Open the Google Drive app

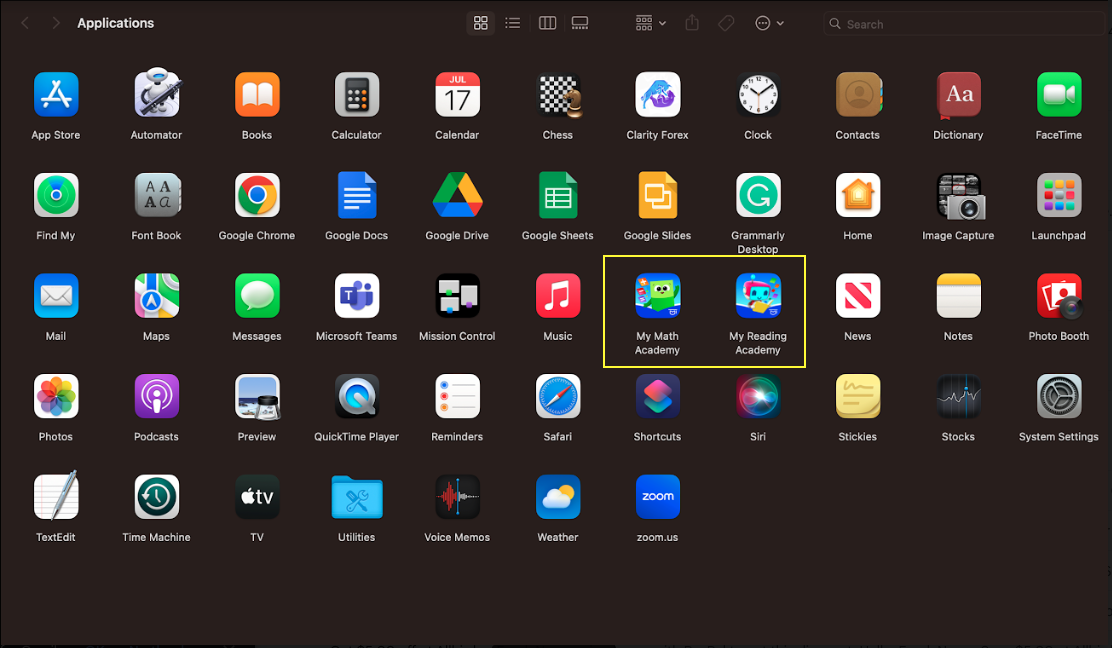tap(457, 195)
